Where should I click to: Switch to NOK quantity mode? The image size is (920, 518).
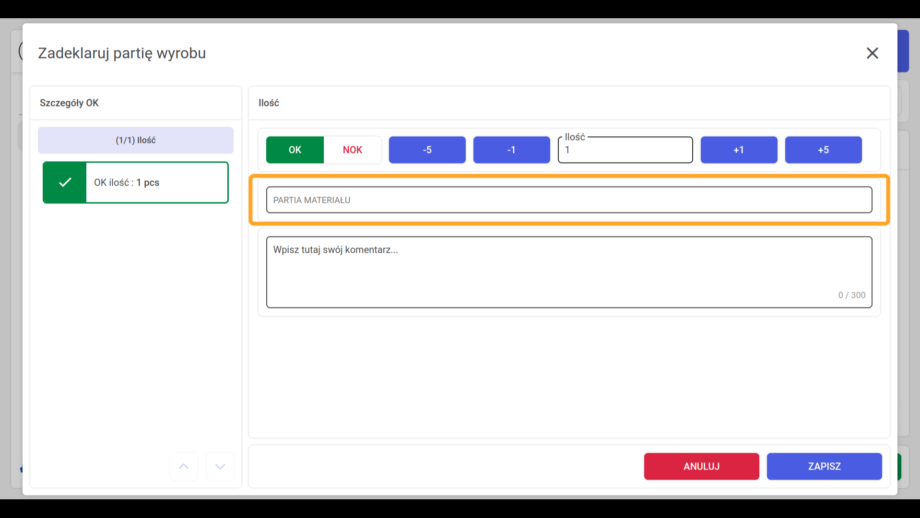(353, 150)
